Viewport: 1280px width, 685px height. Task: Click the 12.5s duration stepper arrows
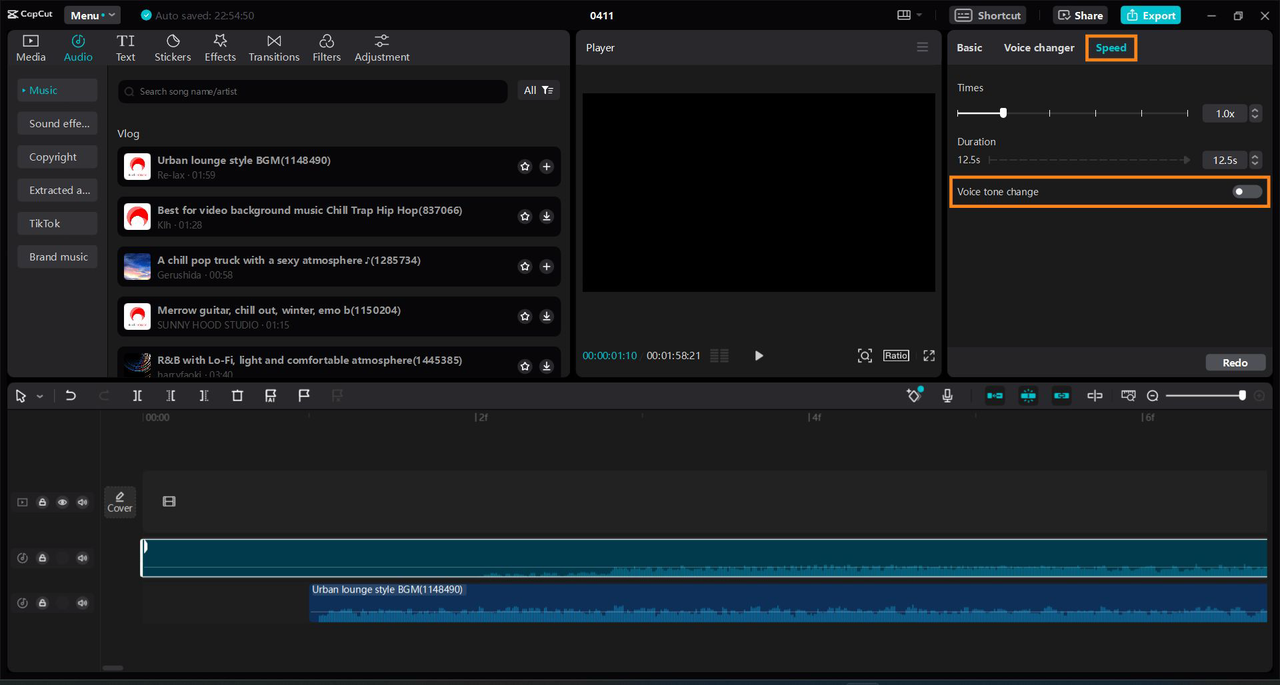pos(1255,160)
